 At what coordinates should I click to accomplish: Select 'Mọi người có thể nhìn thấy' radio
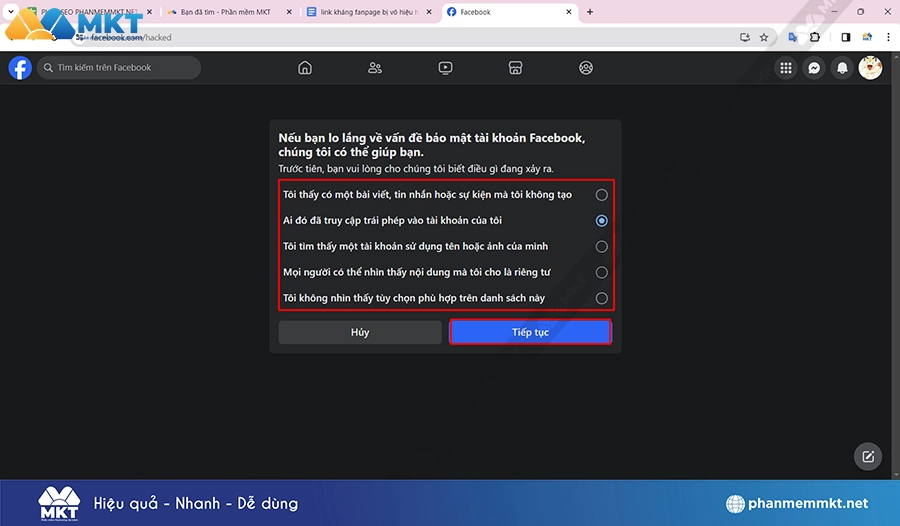click(601, 272)
